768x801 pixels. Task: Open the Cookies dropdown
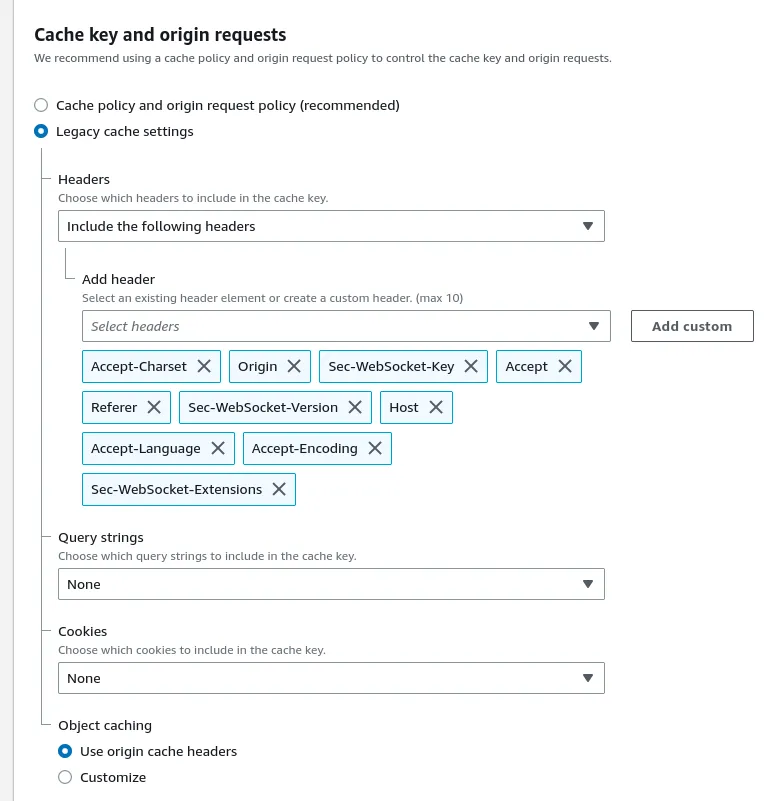coord(331,678)
